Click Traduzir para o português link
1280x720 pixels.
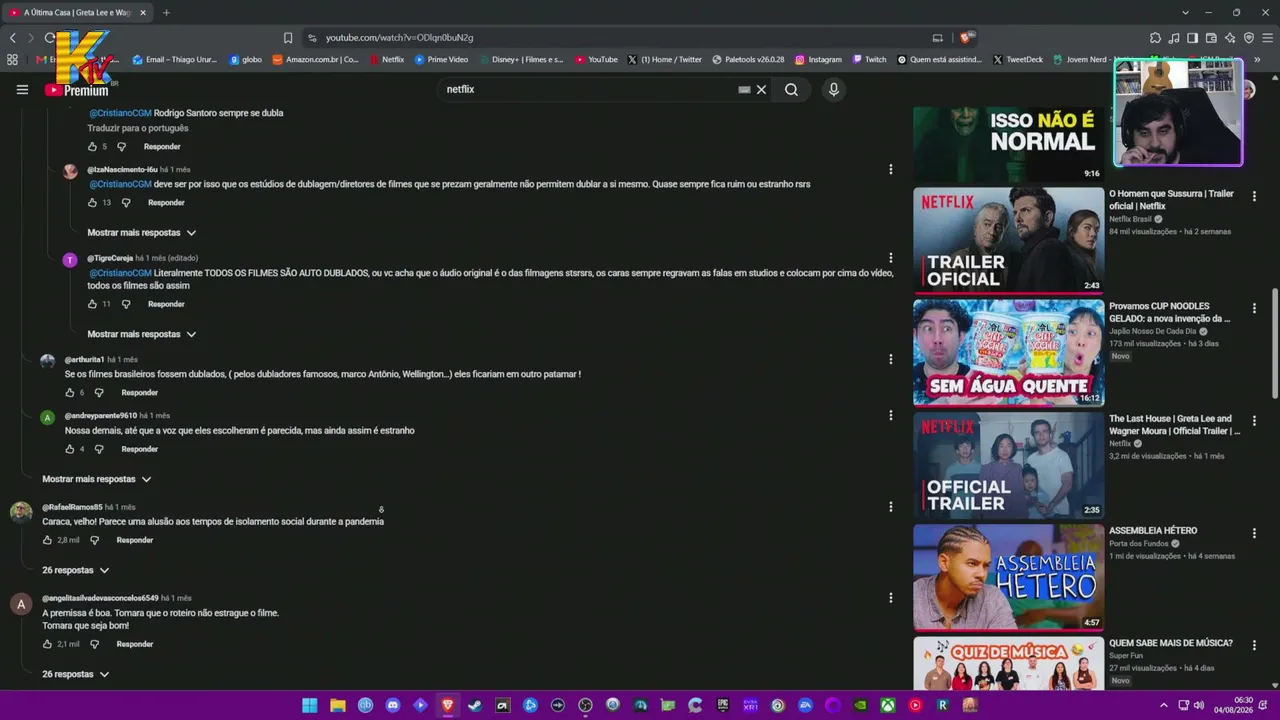(138, 128)
